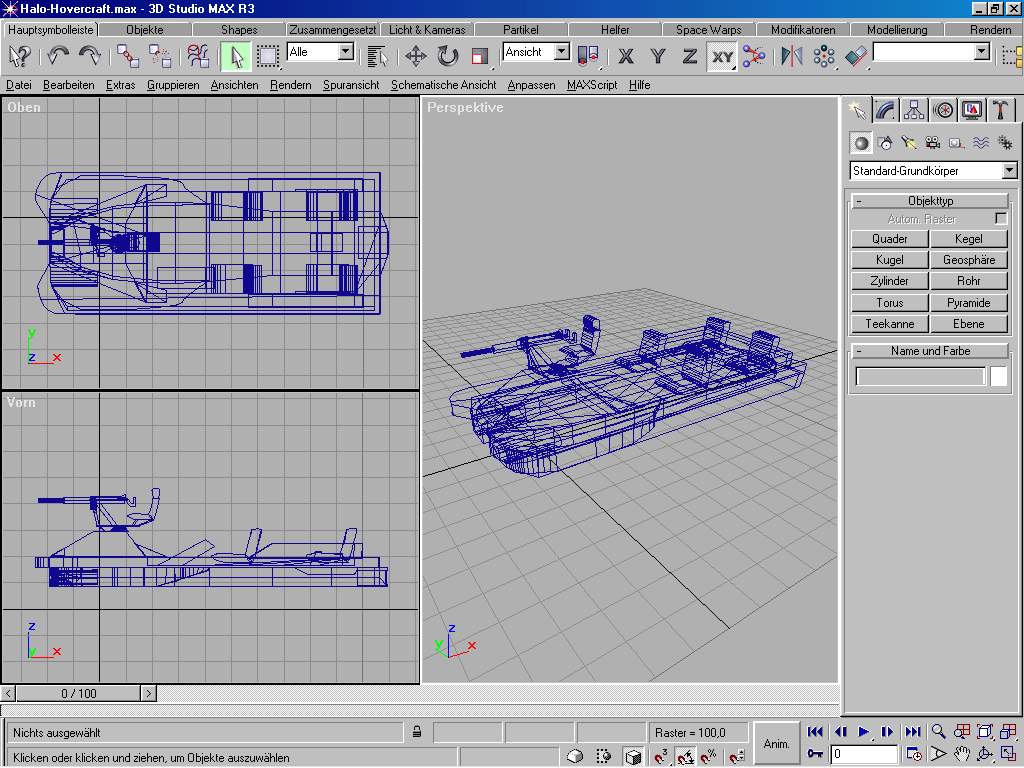Choose the rectangular Selection Region tool

[x=268, y=56]
